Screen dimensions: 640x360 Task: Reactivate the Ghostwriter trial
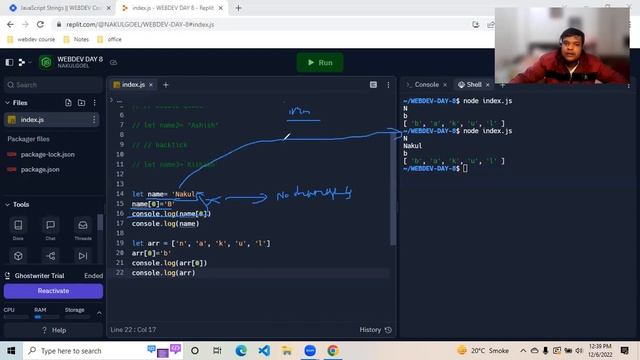pos(53,291)
